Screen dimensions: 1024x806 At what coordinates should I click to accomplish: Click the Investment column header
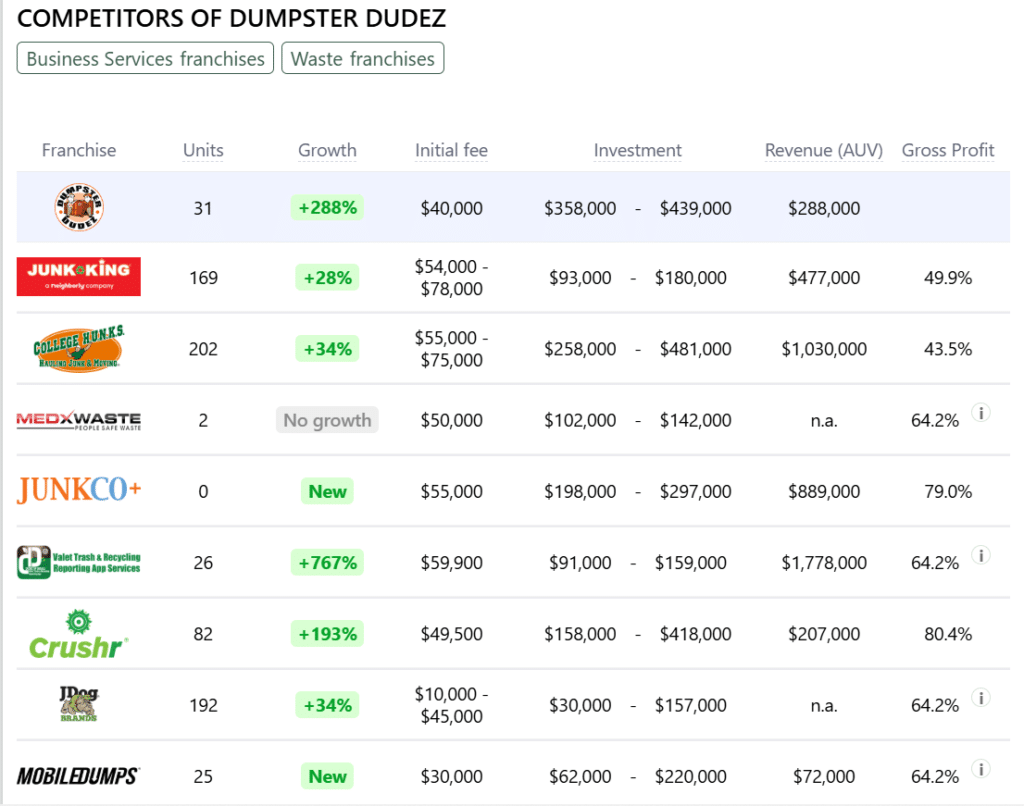[x=637, y=150]
